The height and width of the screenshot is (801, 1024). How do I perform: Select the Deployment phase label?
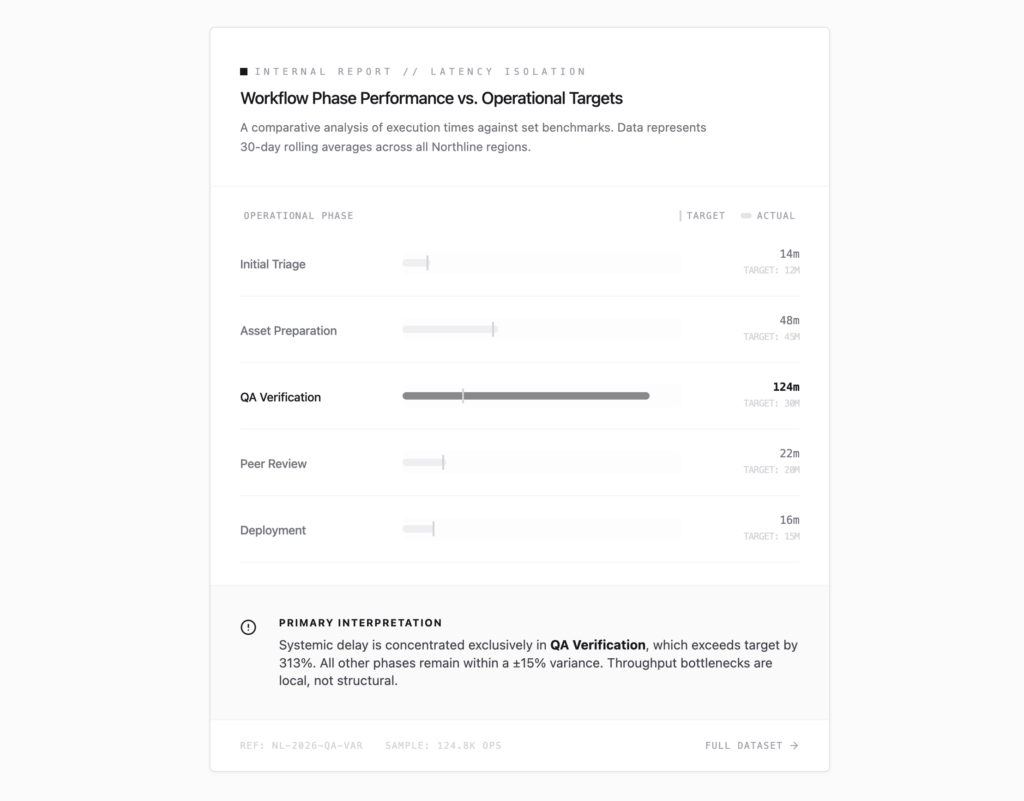click(x=272, y=531)
